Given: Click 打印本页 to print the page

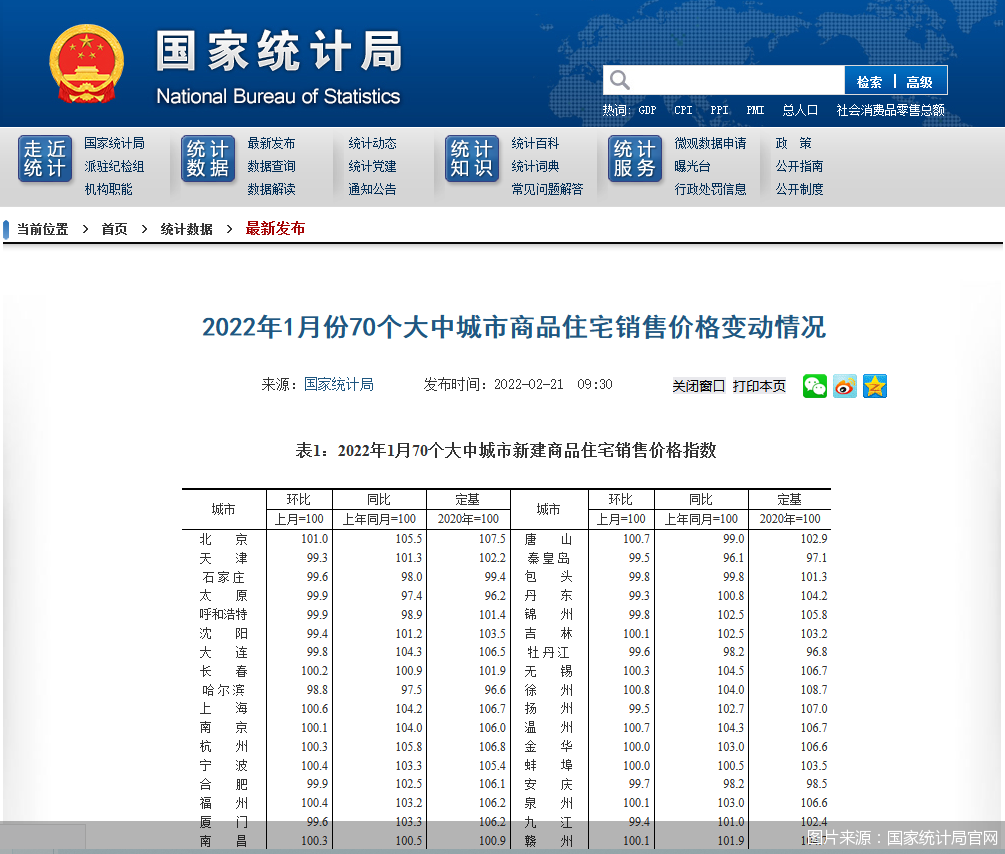Looking at the screenshot, I should pyautogui.click(x=759, y=386).
